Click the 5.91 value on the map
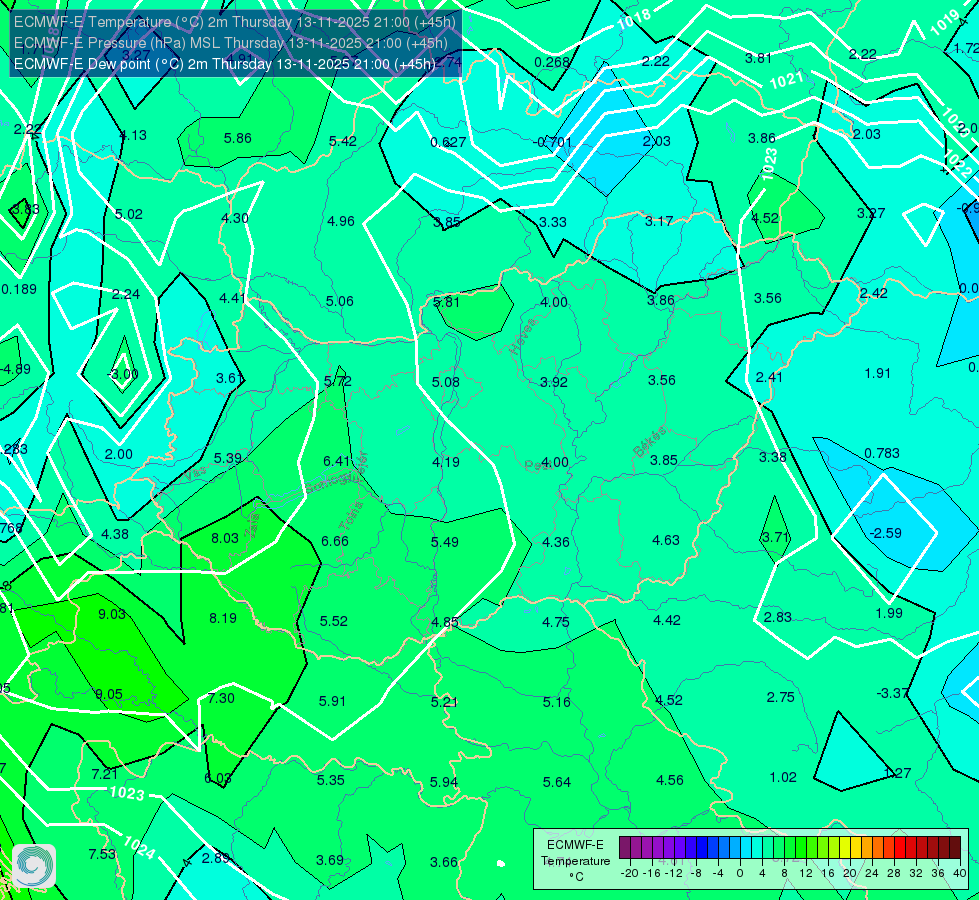This screenshot has width=979, height=900. [x=332, y=701]
